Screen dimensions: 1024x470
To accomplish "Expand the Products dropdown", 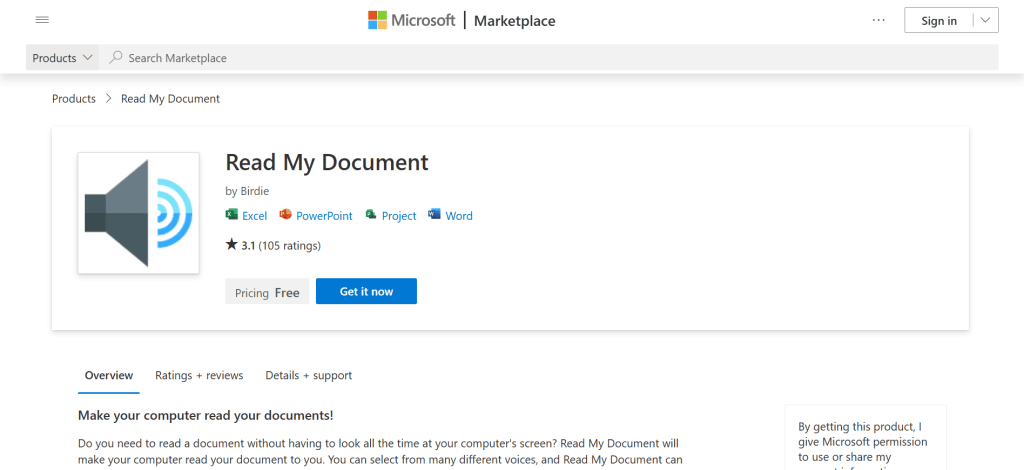I will pyautogui.click(x=63, y=58).
